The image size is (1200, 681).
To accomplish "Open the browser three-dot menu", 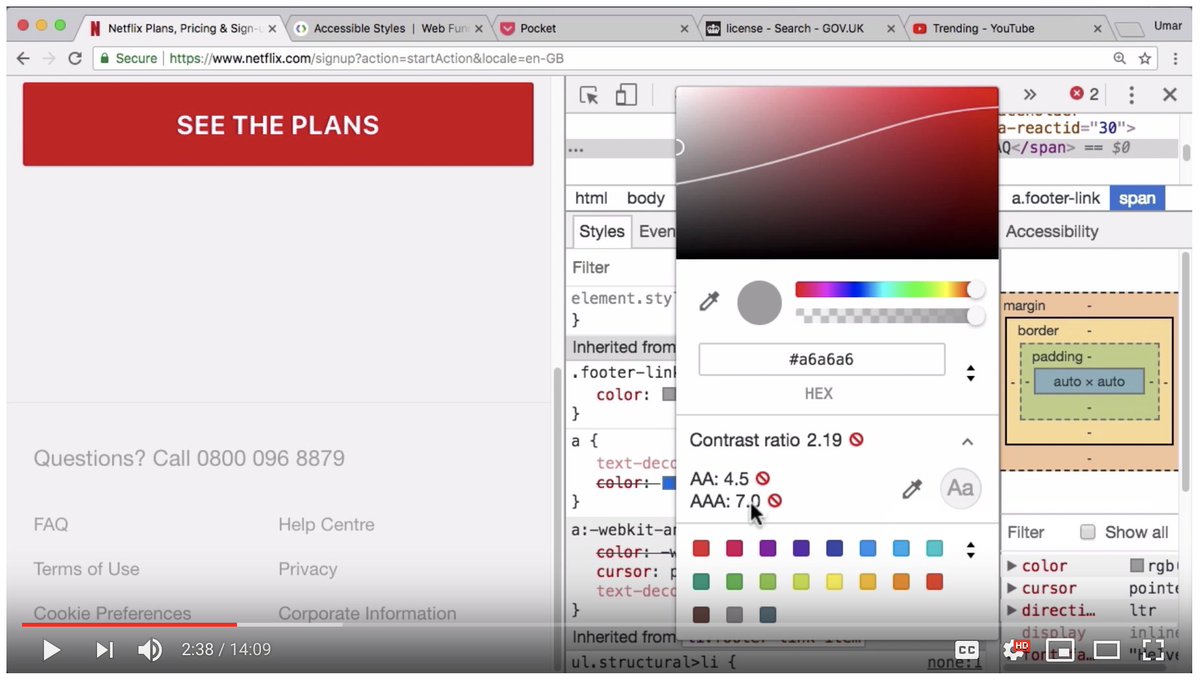I will click(1177, 58).
